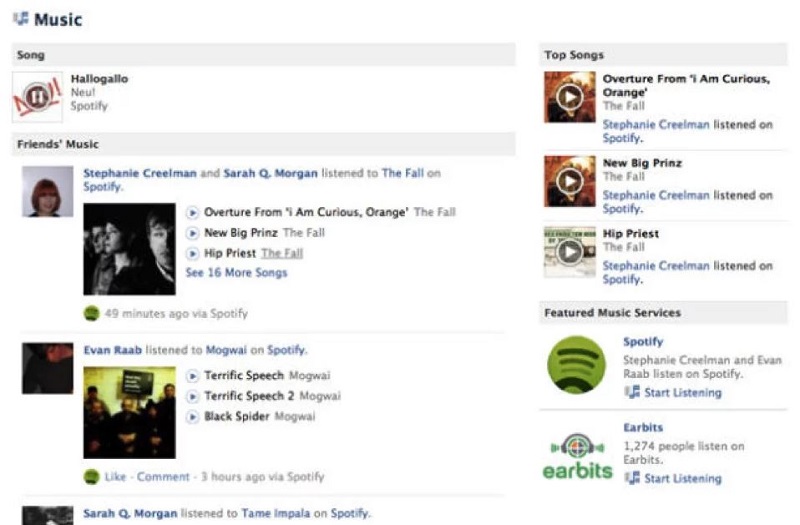The width and height of the screenshot is (800, 525).
Task: Pause the Hallogallo song on album art
Action: pyautogui.click(x=37, y=96)
